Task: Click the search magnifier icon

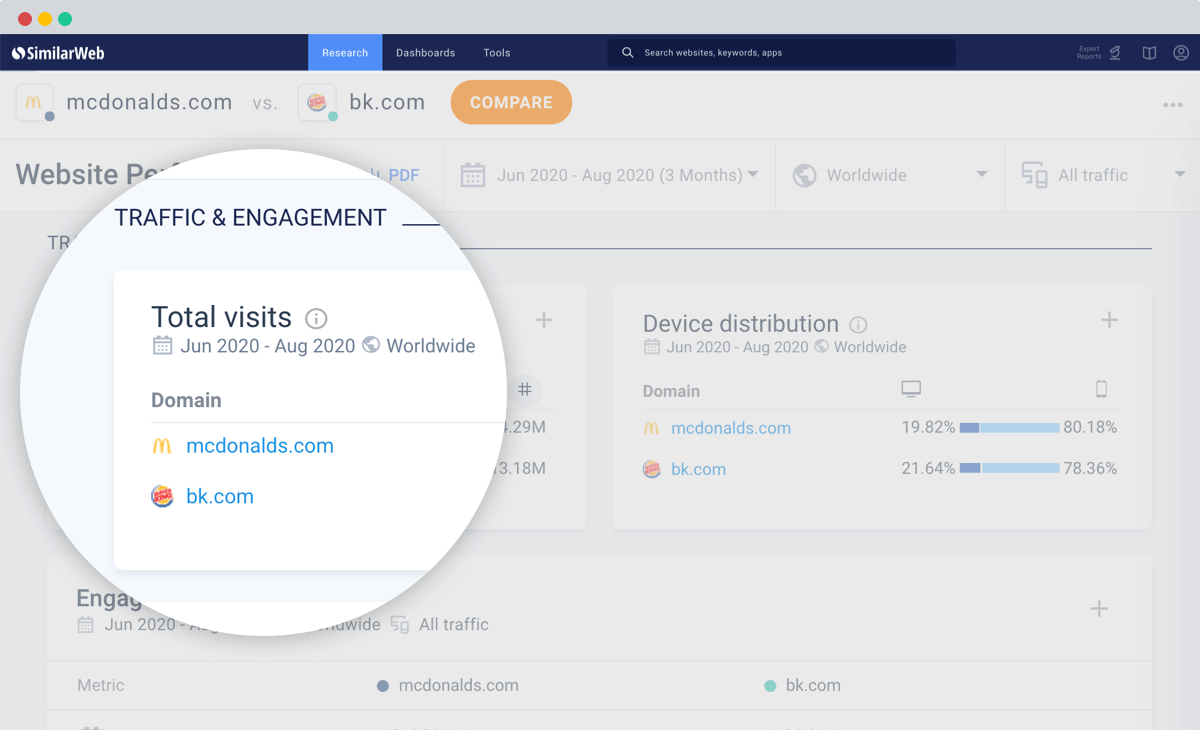Action: [628, 53]
